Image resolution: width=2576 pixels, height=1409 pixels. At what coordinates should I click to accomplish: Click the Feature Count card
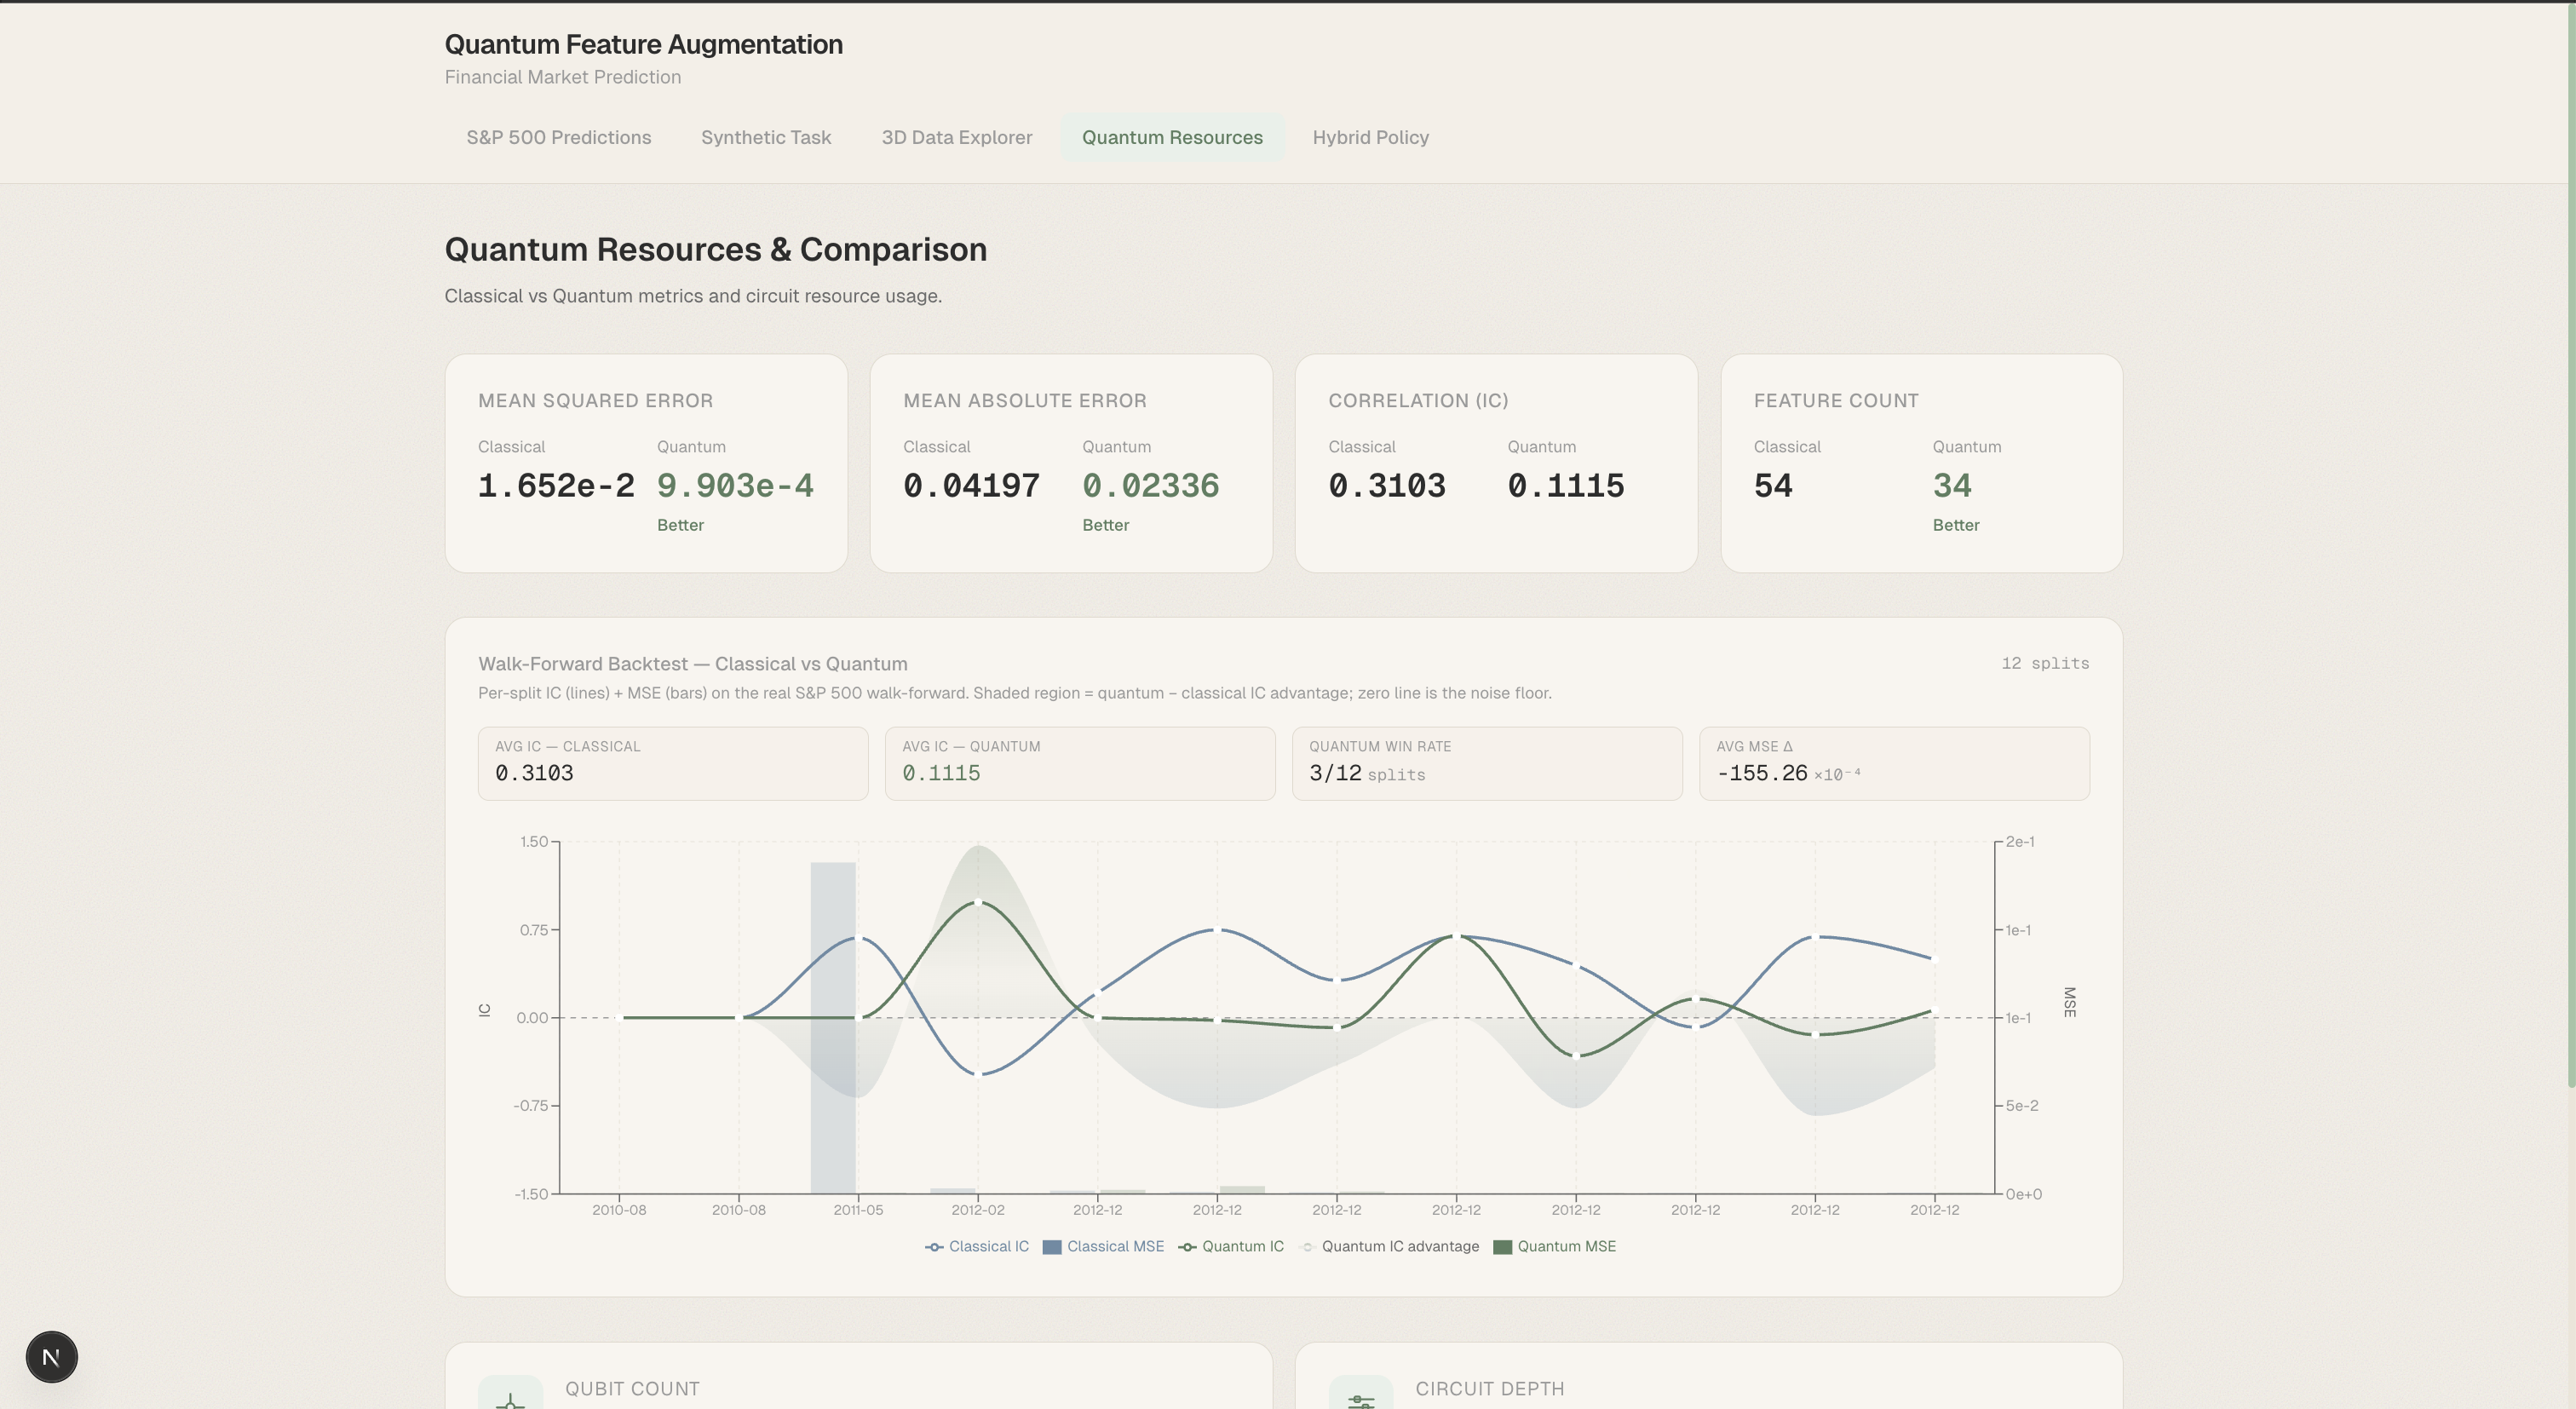[x=1920, y=463]
